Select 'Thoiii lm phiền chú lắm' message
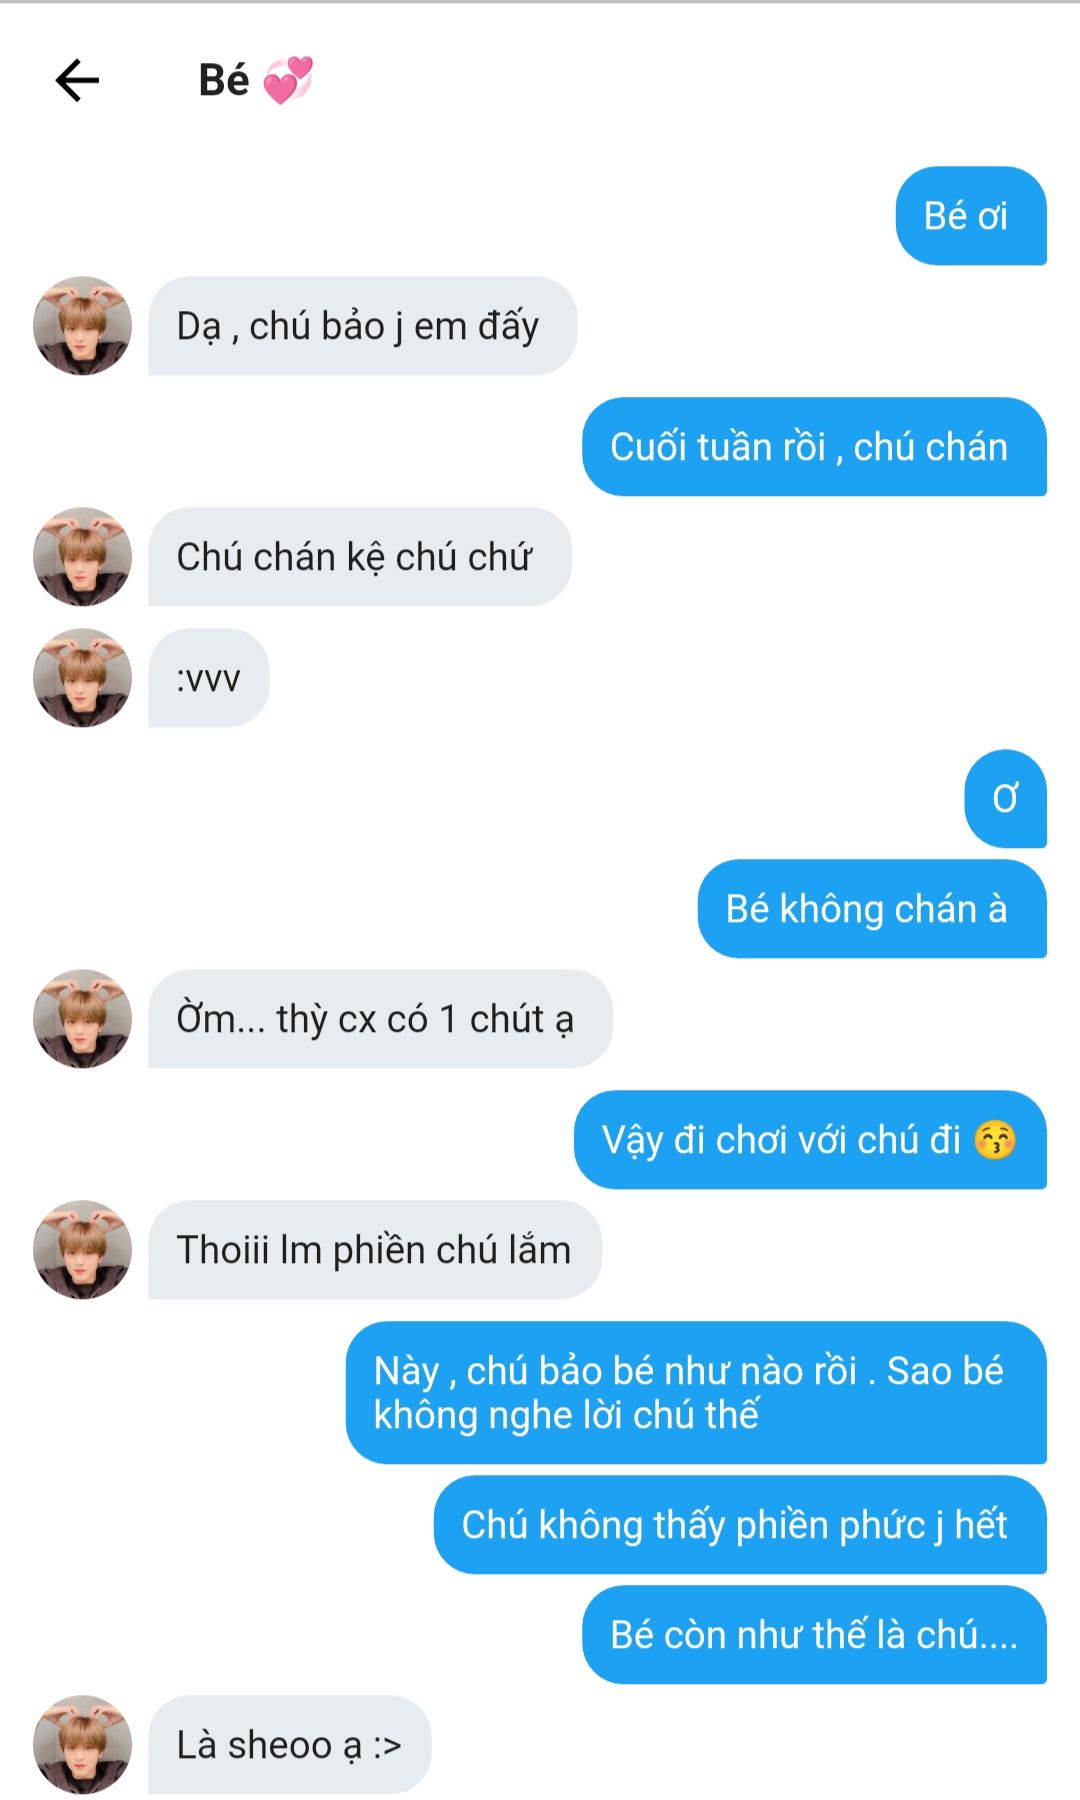This screenshot has width=1080, height=1800. point(375,1250)
